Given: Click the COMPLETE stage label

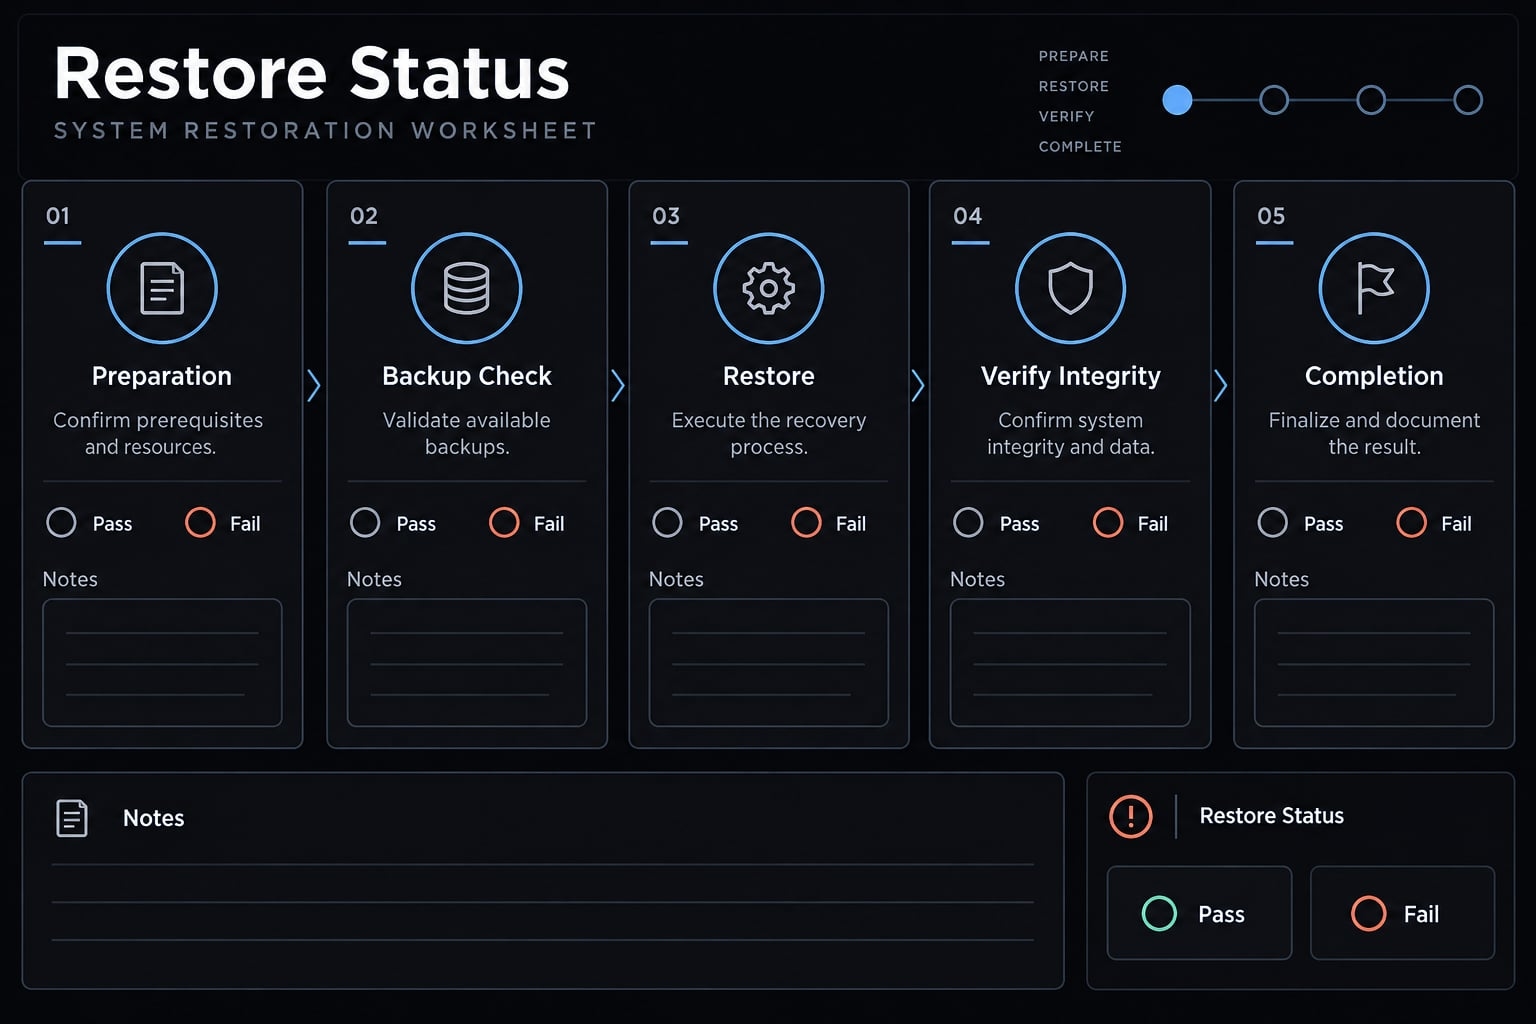Looking at the screenshot, I should (x=1080, y=146).
